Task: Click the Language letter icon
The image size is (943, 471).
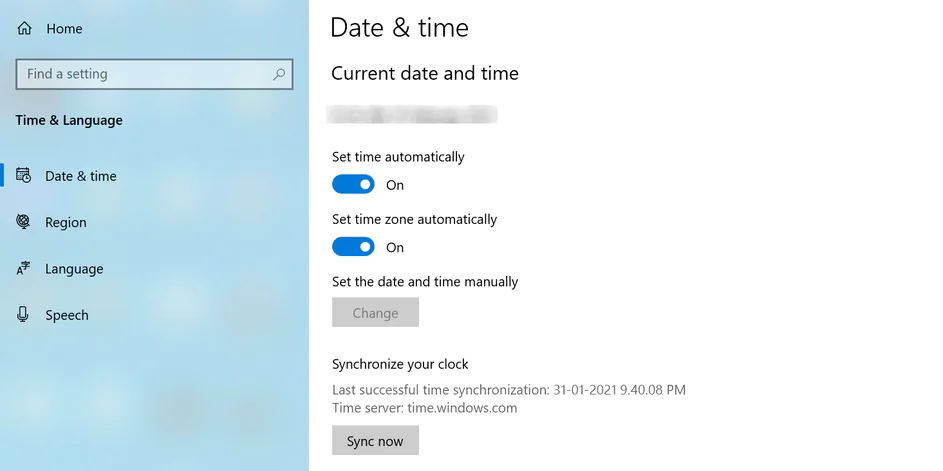Action: (x=24, y=269)
